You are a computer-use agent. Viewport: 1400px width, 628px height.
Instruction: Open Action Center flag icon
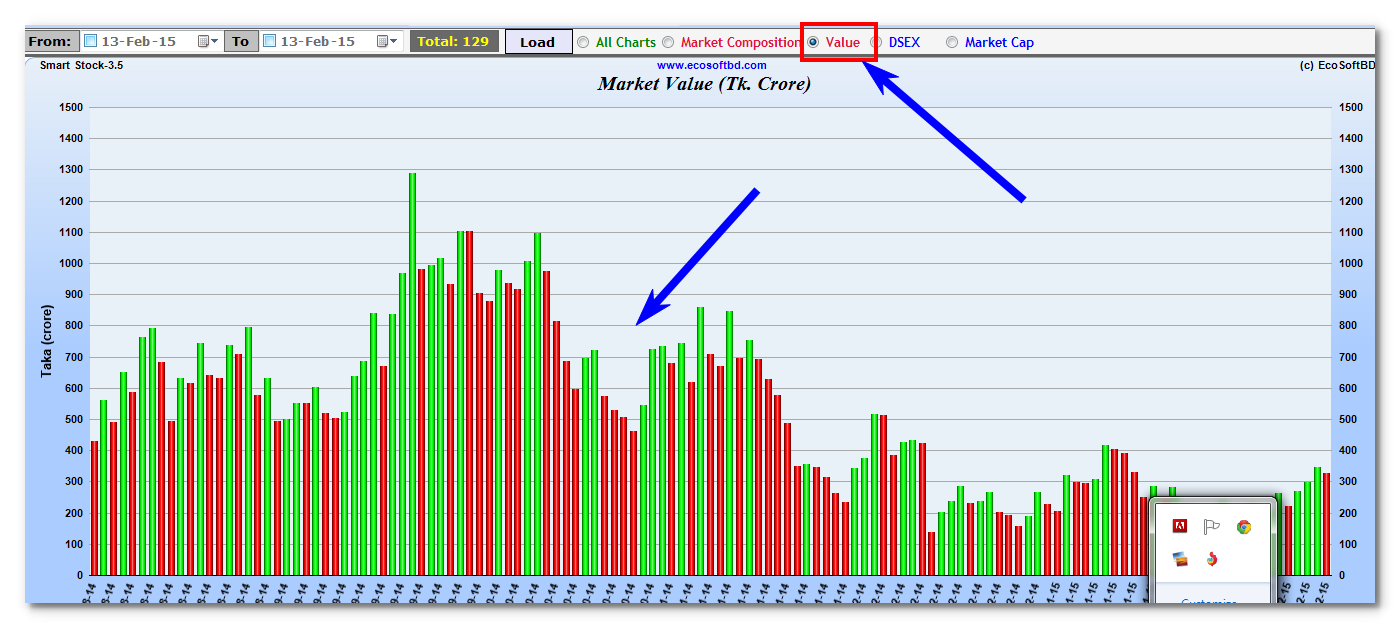[1211, 527]
